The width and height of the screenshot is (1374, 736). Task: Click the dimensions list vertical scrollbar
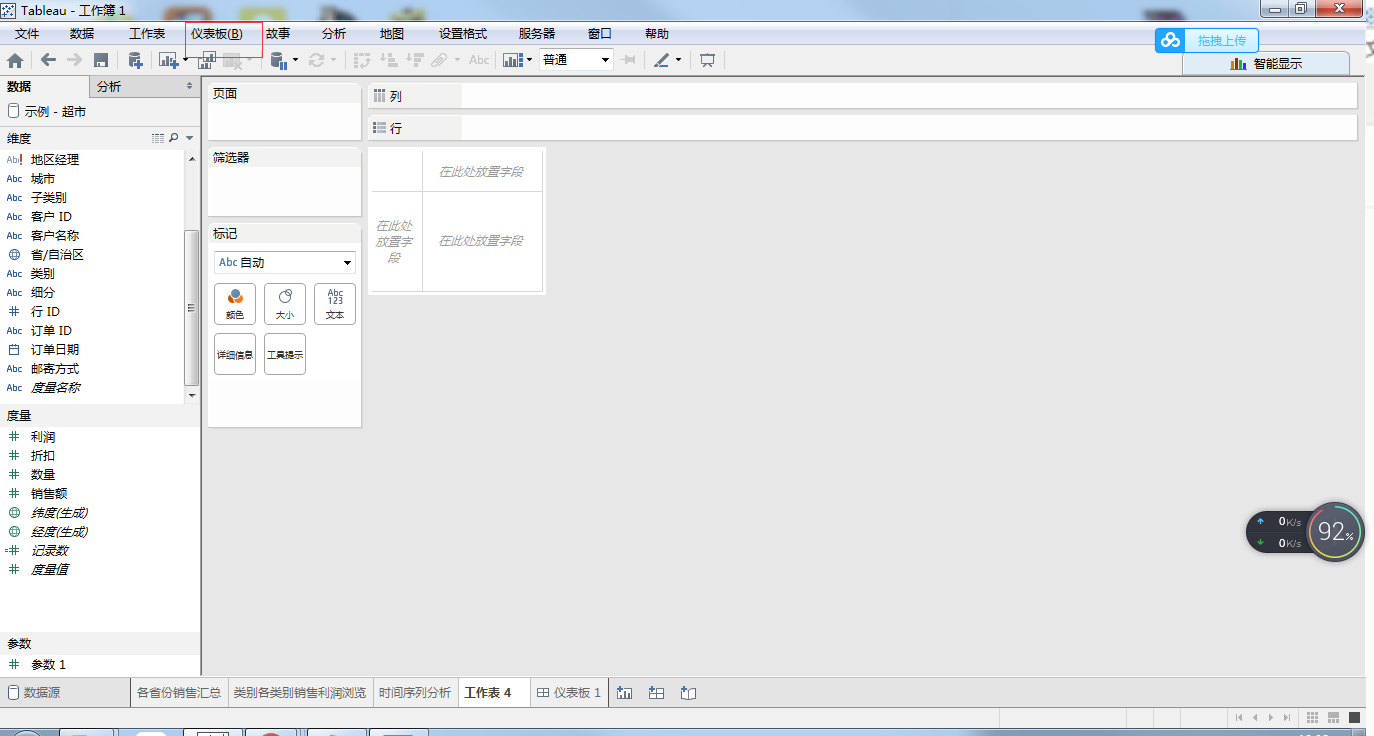(192, 307)
